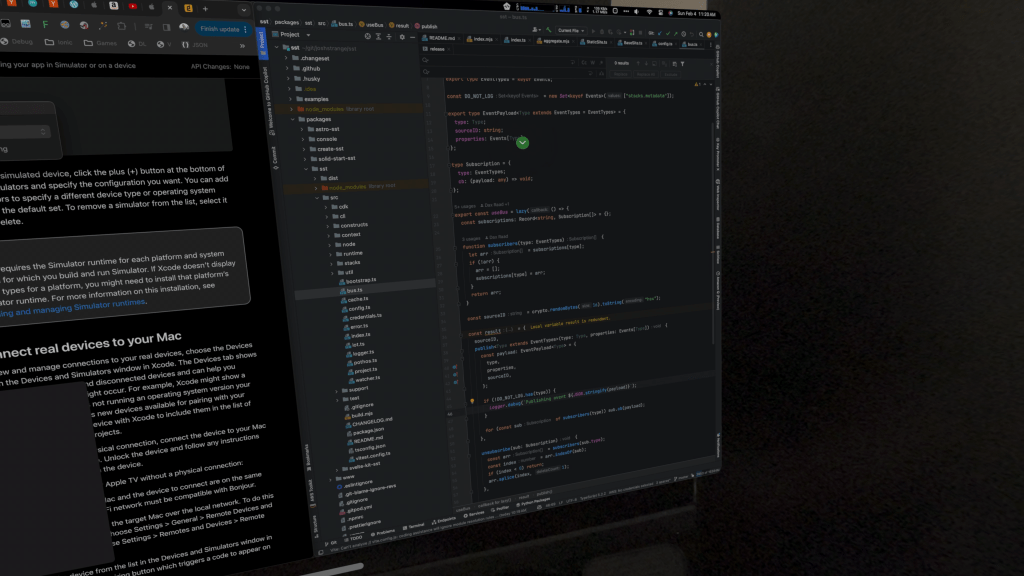
Task: Collapse the packages folder in project tree
Action: [293, 119]
